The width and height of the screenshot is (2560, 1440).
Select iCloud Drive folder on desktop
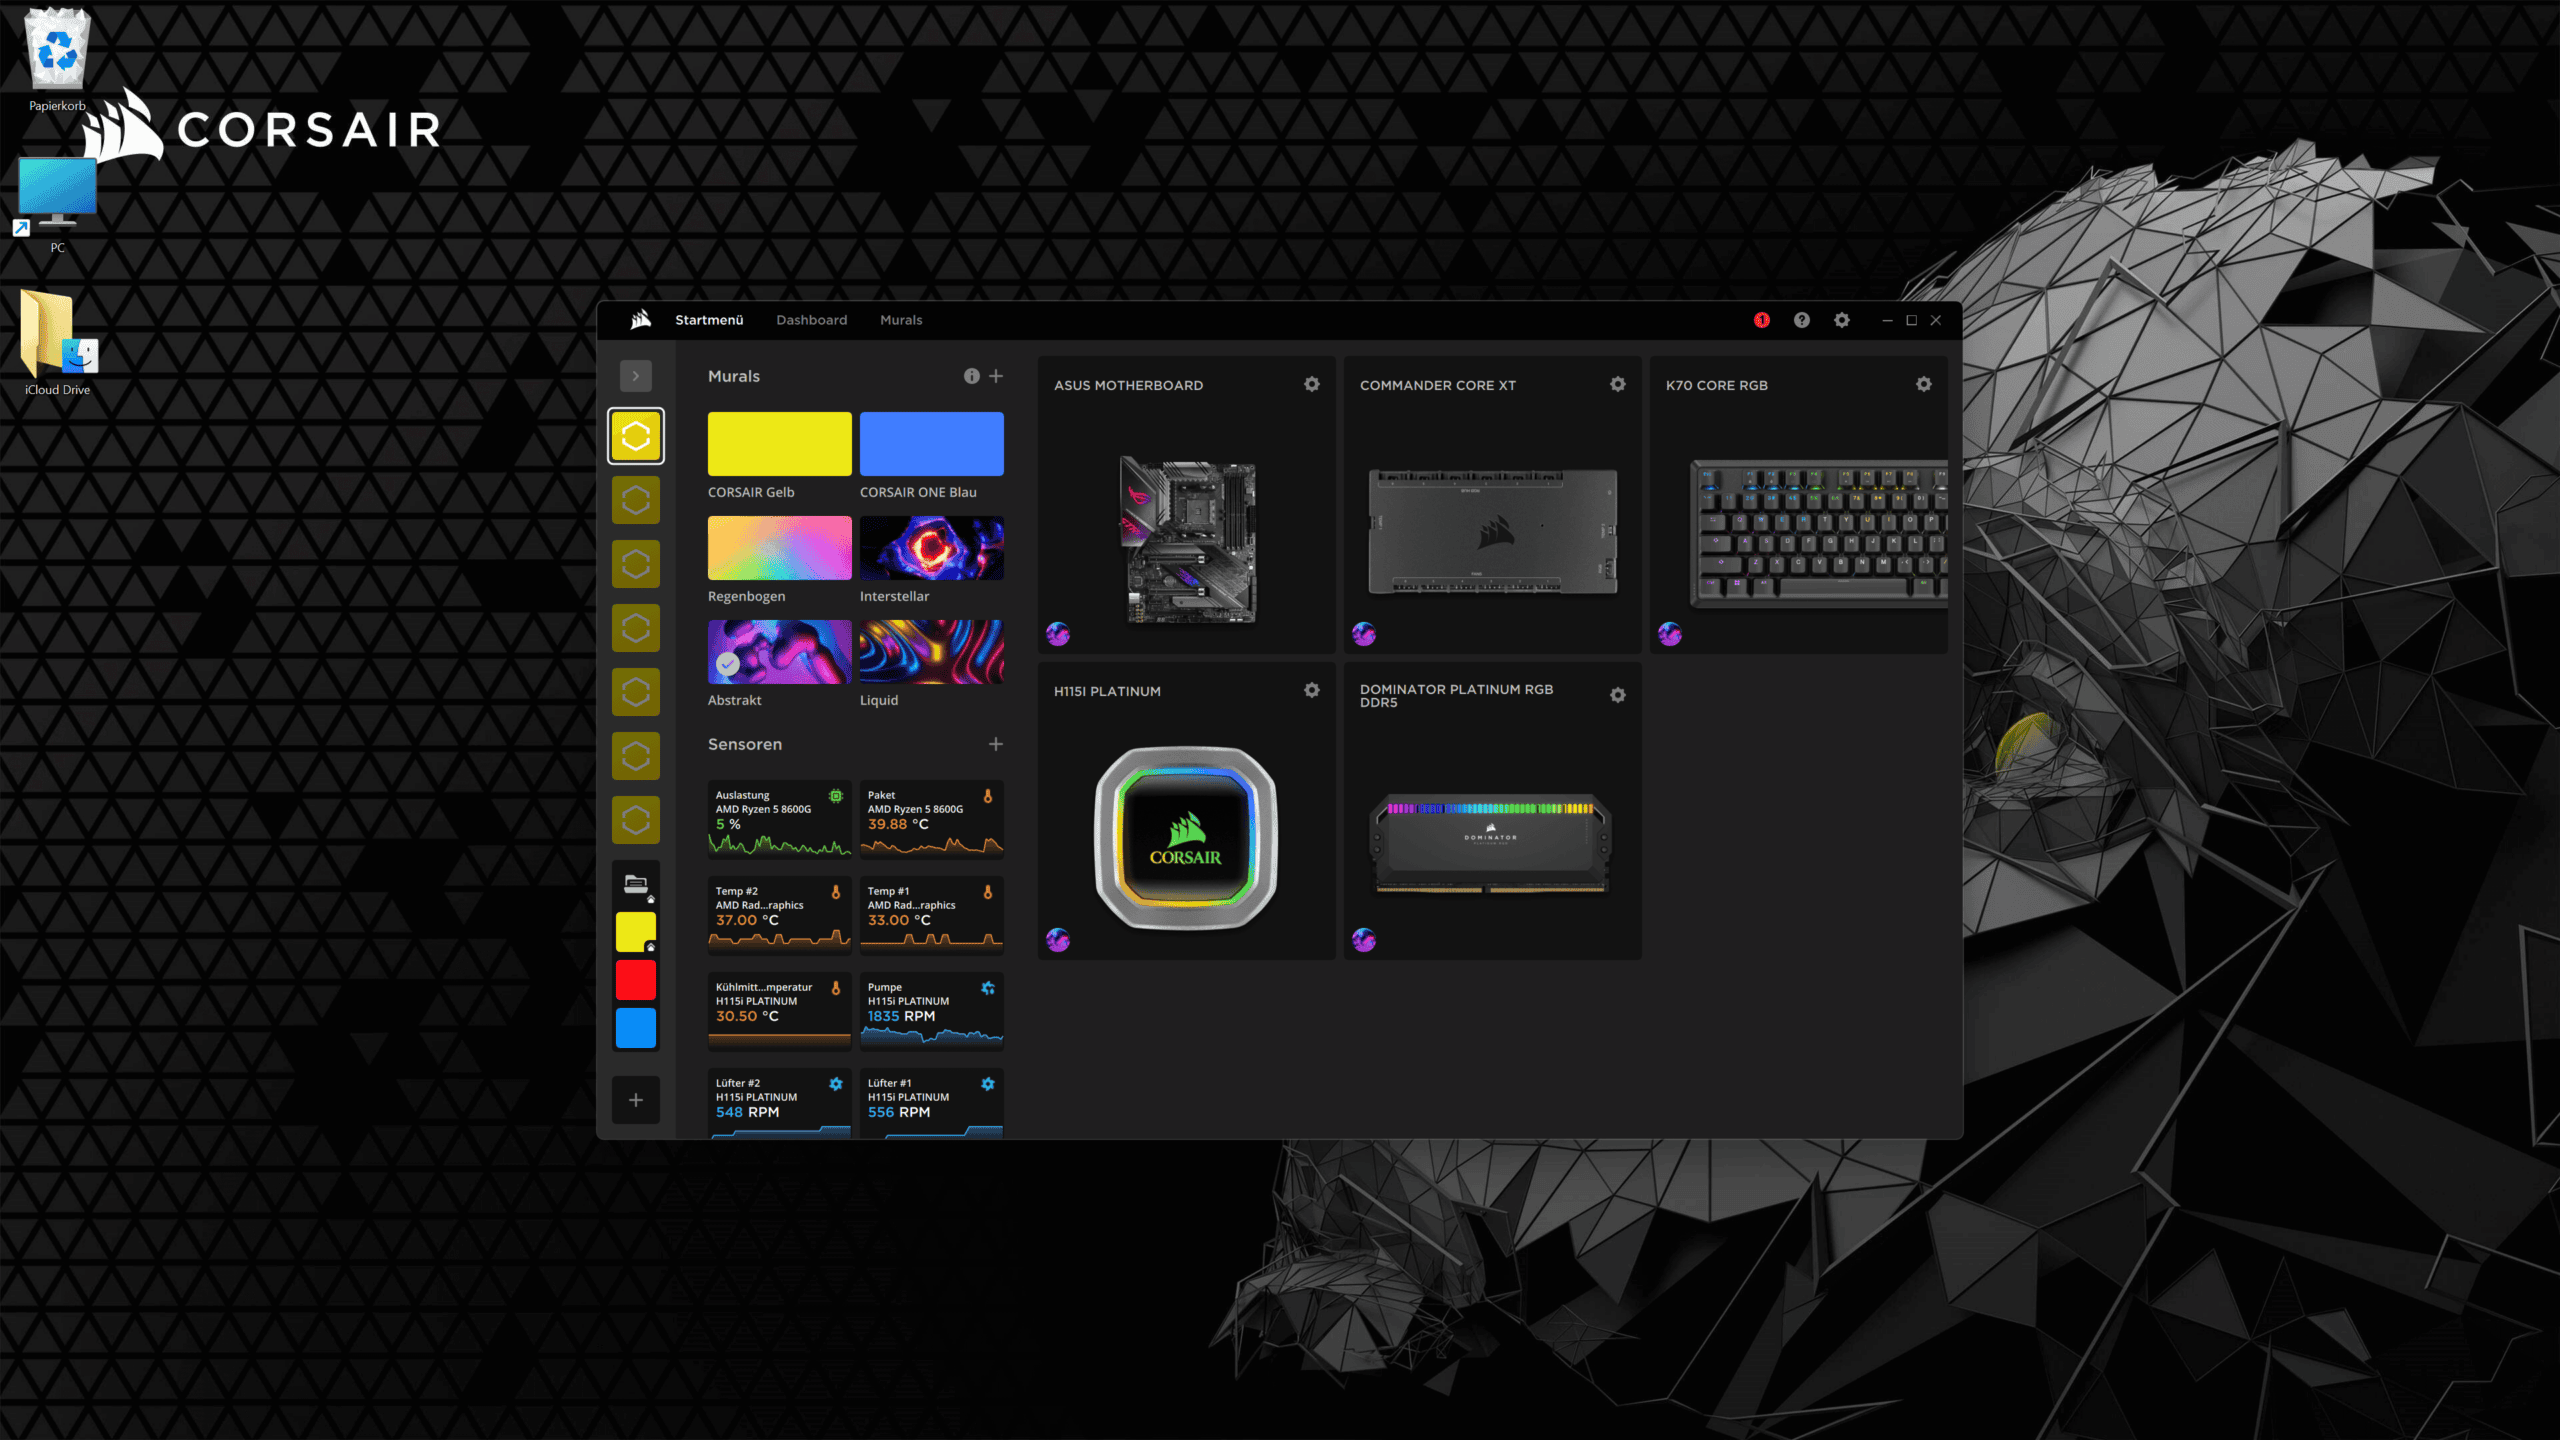click(x=57, y=343)
